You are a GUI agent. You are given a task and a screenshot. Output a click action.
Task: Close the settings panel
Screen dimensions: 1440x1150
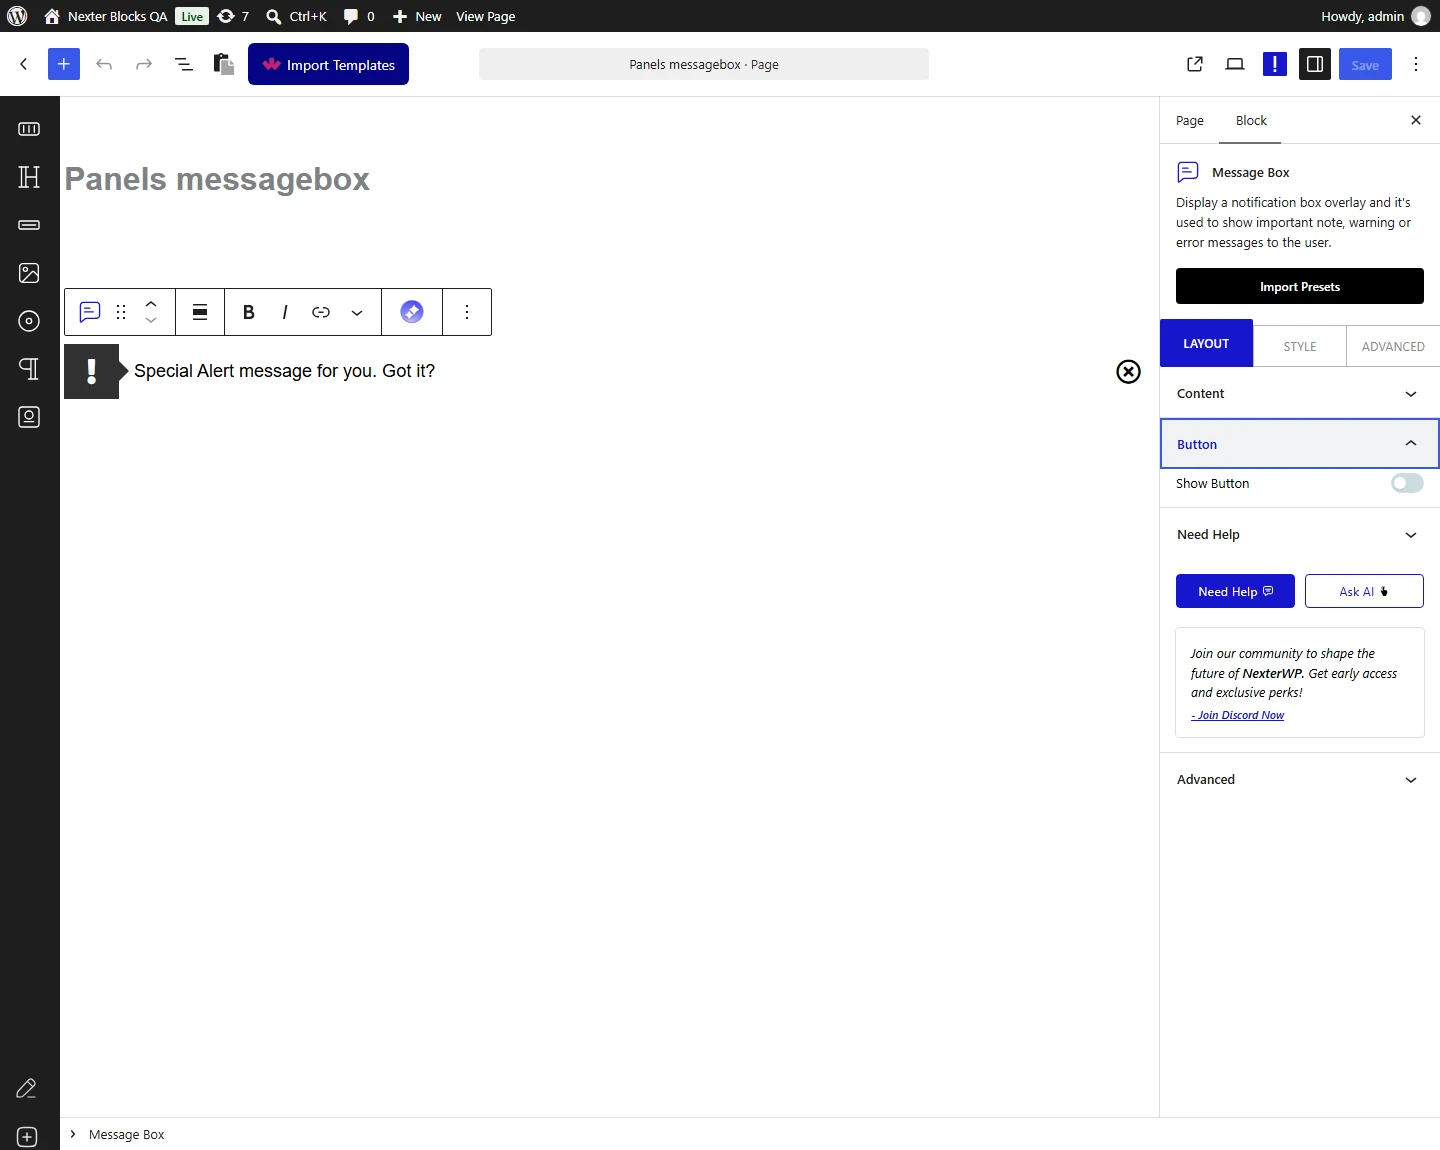(1416, 120)
